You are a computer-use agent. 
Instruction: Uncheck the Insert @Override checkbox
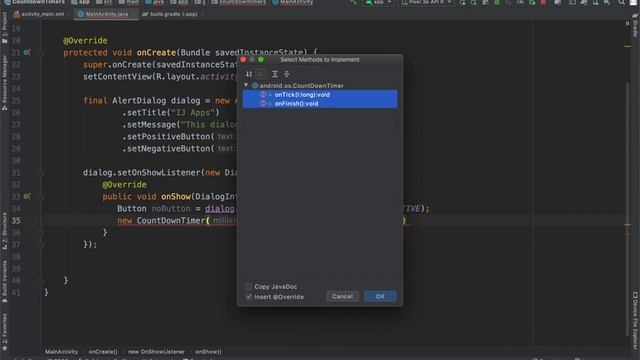249,297
